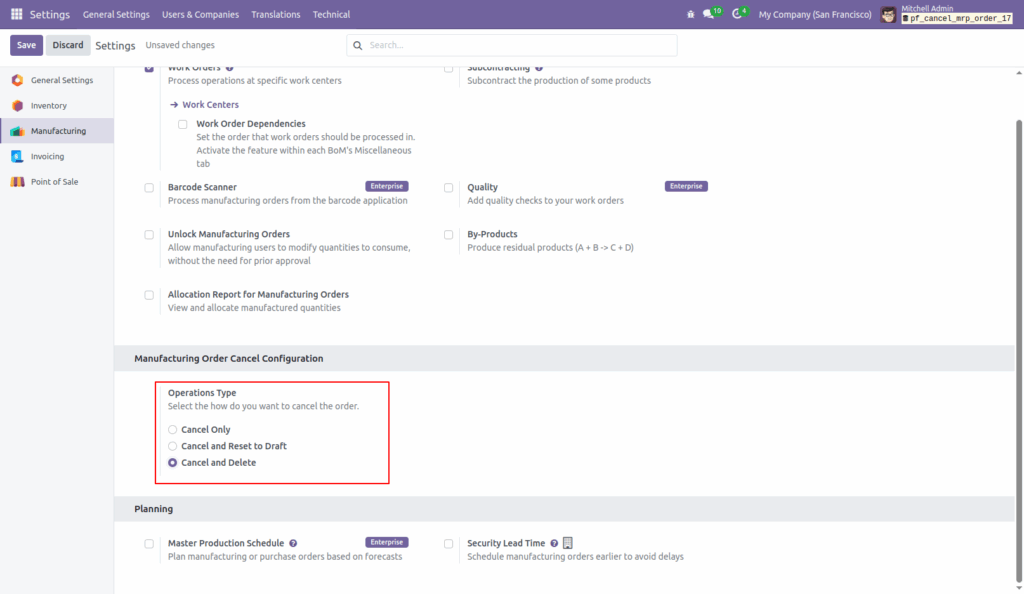The image size is (1024, 594).
Task: Switch to the Translations menu
Action: pyautogui.click(x=275, y=14)
